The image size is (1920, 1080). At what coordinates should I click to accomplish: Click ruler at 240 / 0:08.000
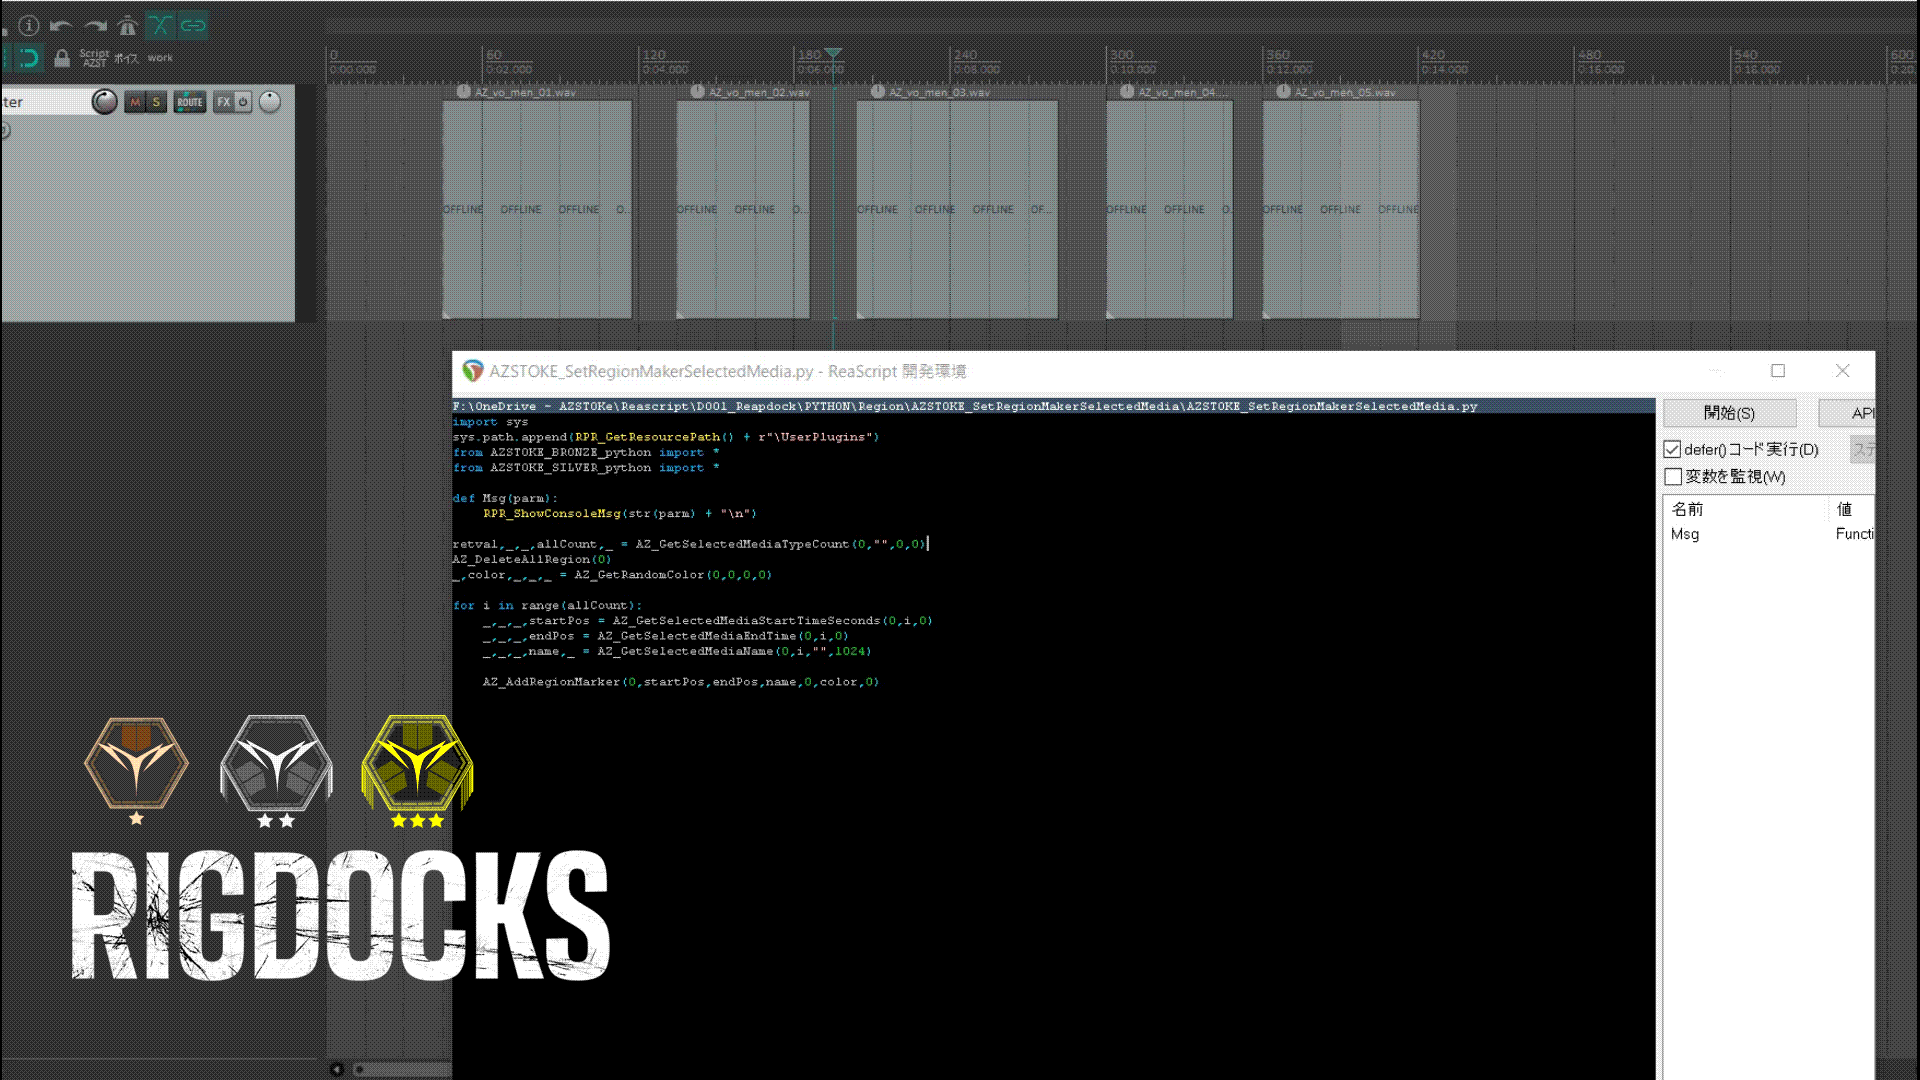[x=976, y=62]
